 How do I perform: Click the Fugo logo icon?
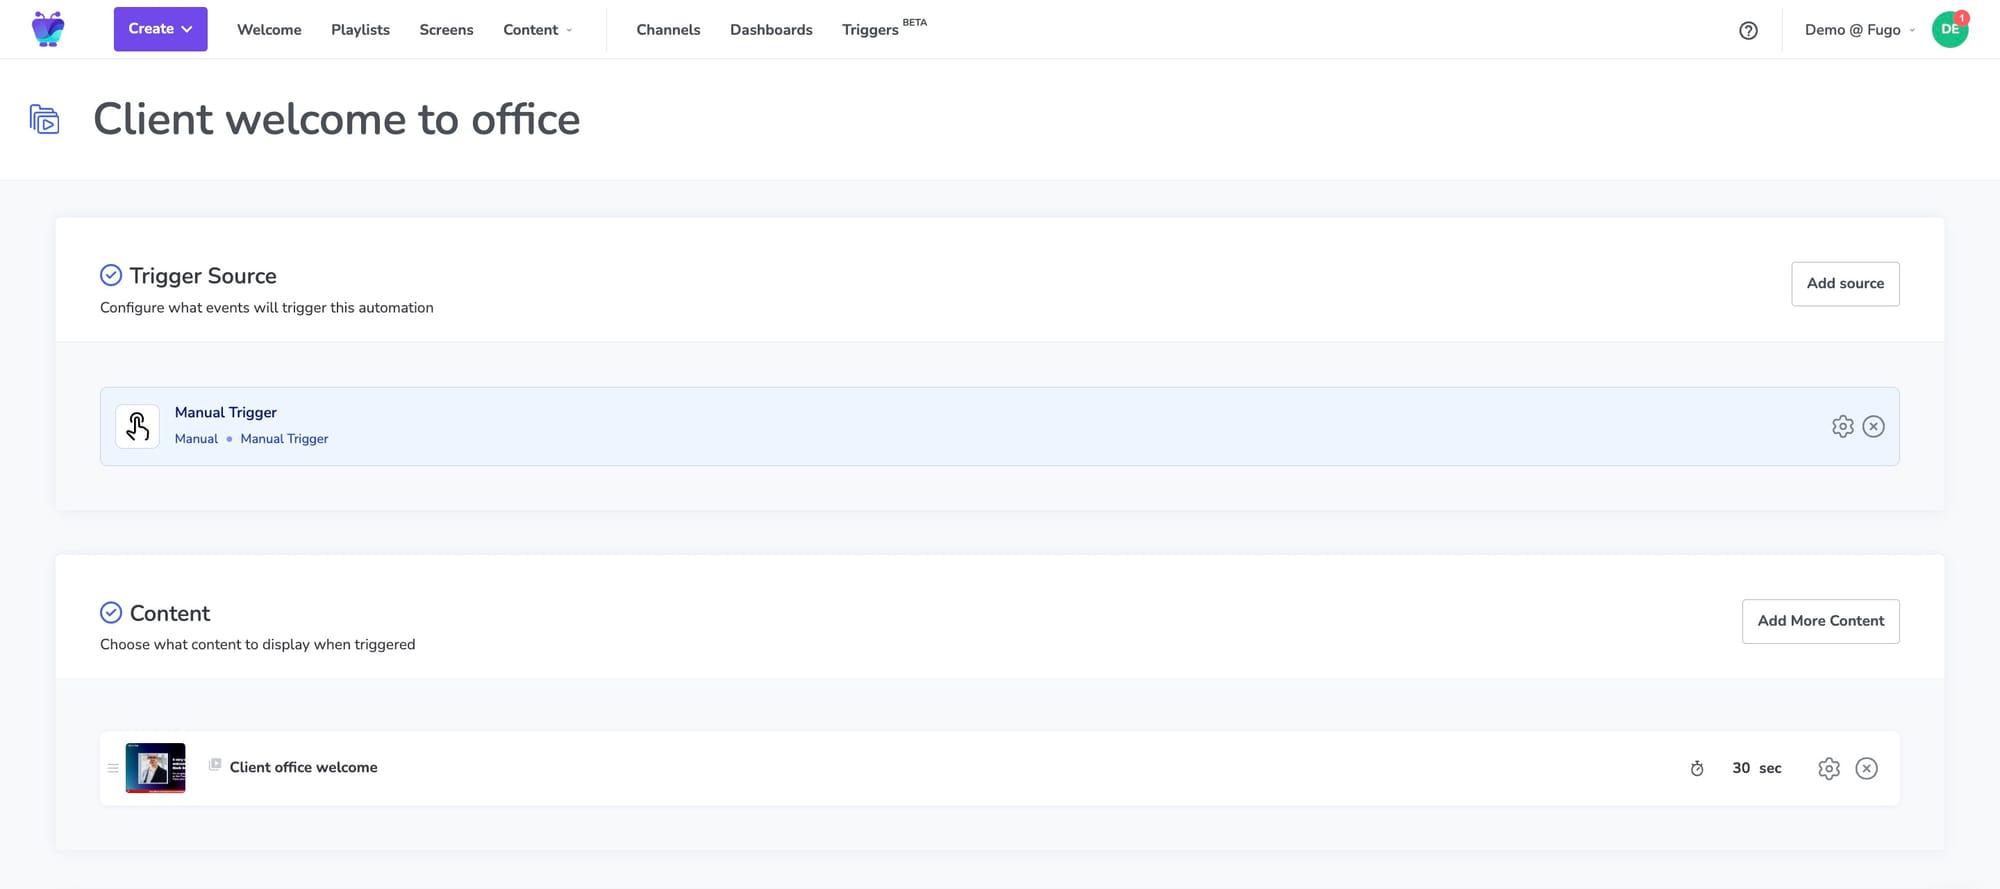point(48,29)
